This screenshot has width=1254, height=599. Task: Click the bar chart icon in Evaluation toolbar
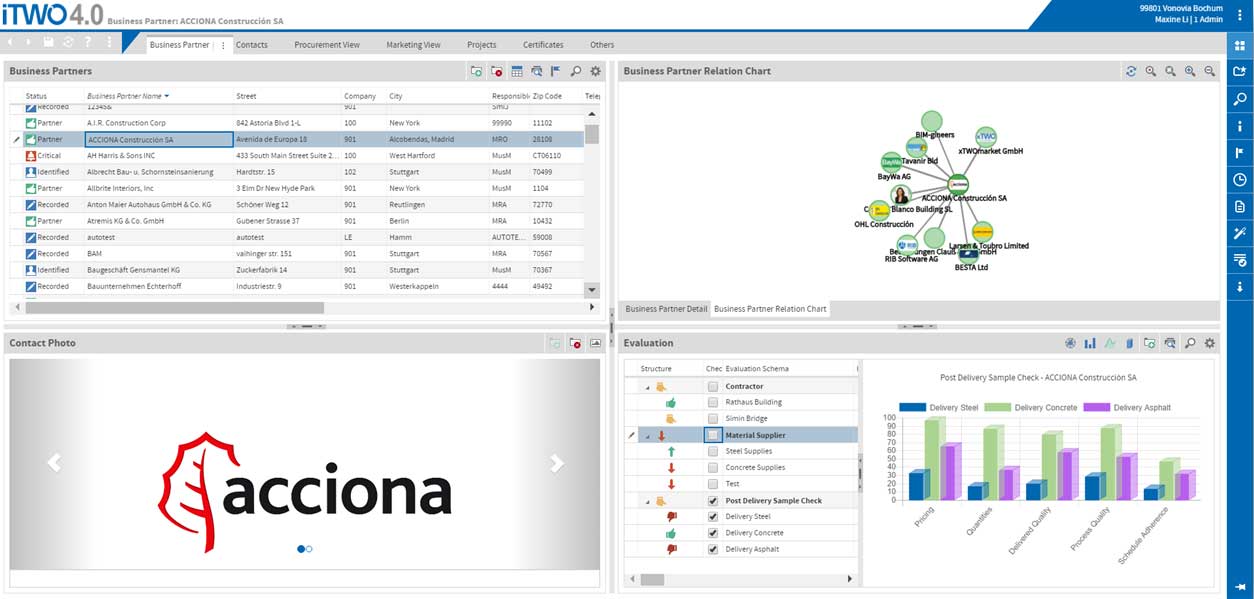(1090, 343)
